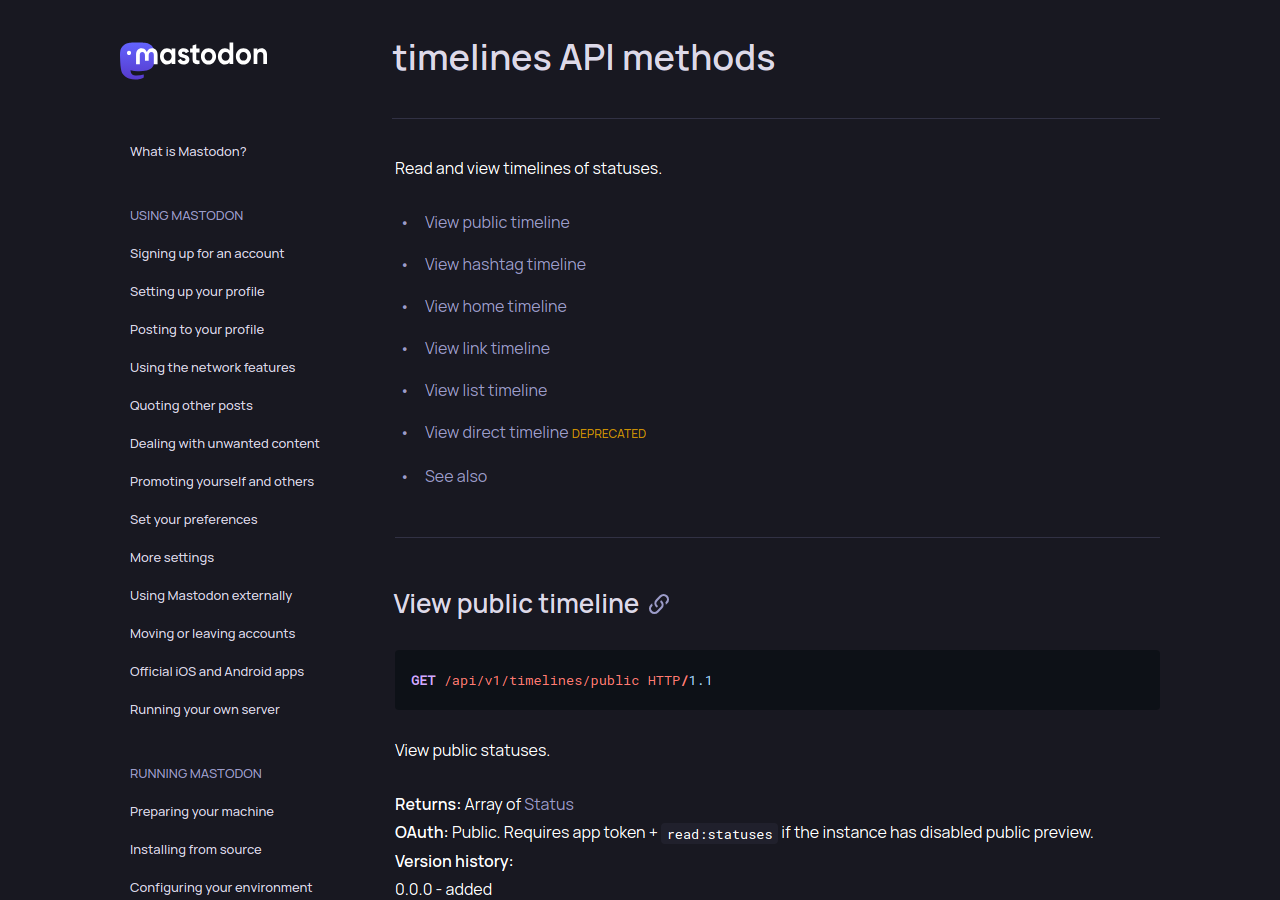Open the What is Mastodon? page
Image resolution: width=1280 pixels, height=900 pixels.
point(188,152)
